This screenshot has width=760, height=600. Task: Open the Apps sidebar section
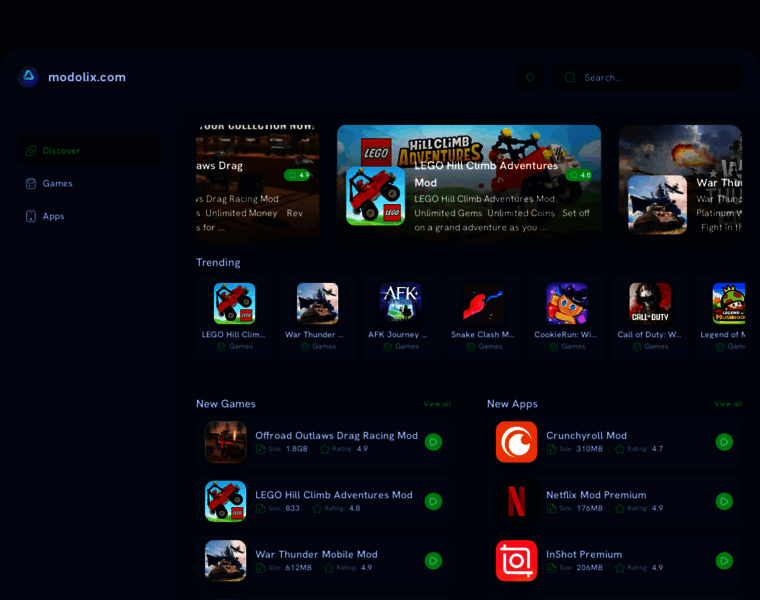click(89, 216)
